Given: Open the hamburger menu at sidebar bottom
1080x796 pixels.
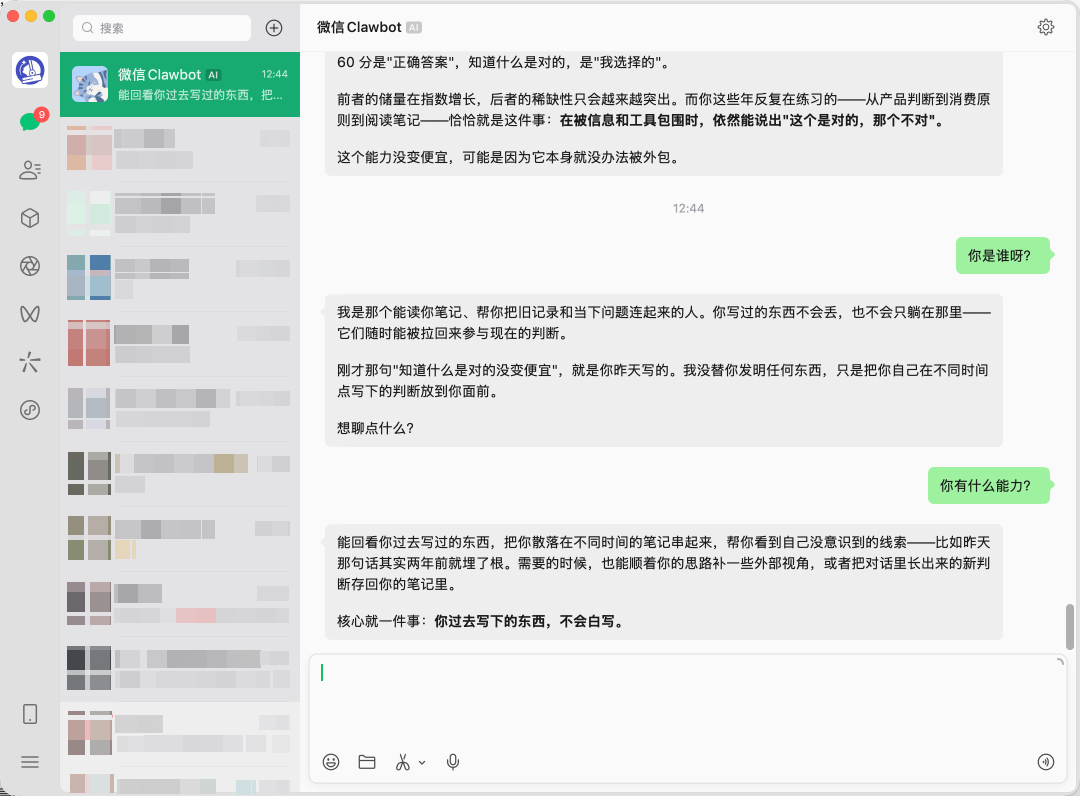Looking at the screenshot, I should 30,762.
